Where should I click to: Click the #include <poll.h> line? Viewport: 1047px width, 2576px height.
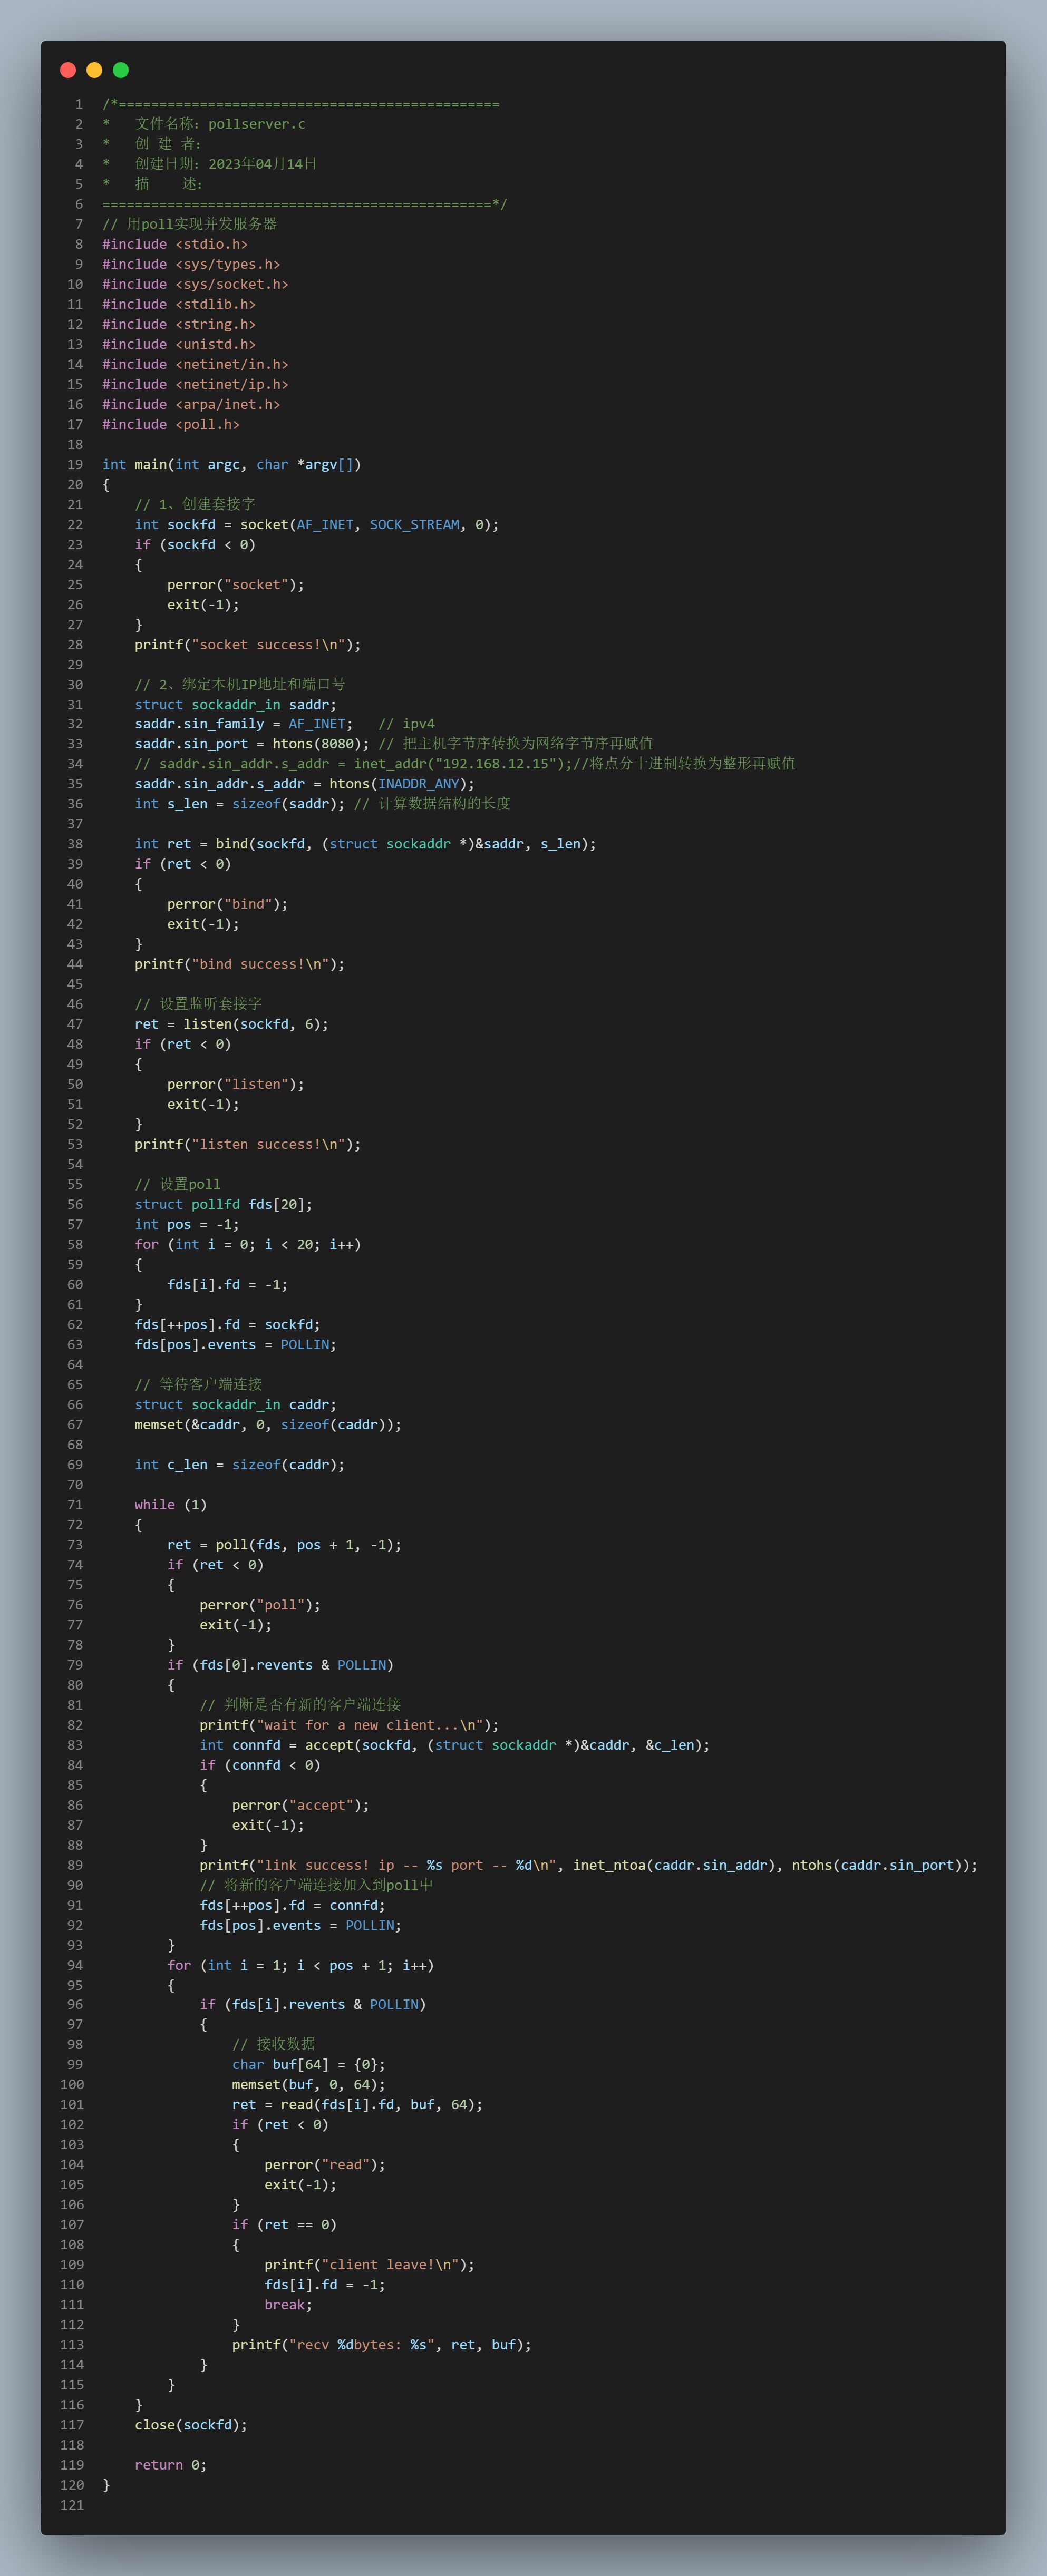pos(171,424)
